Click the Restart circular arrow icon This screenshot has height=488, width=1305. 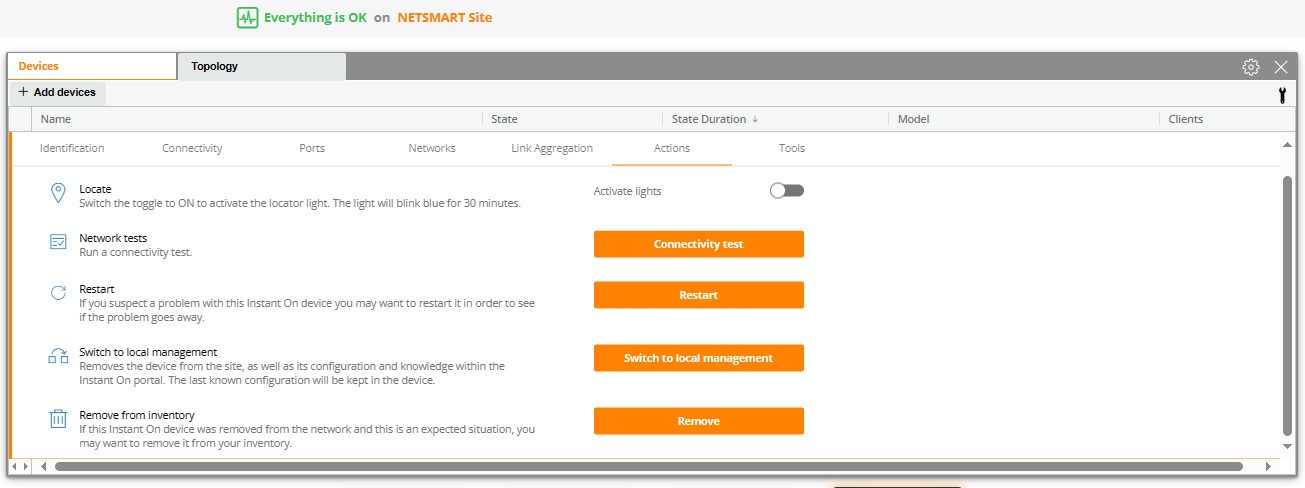coord(58,294)
